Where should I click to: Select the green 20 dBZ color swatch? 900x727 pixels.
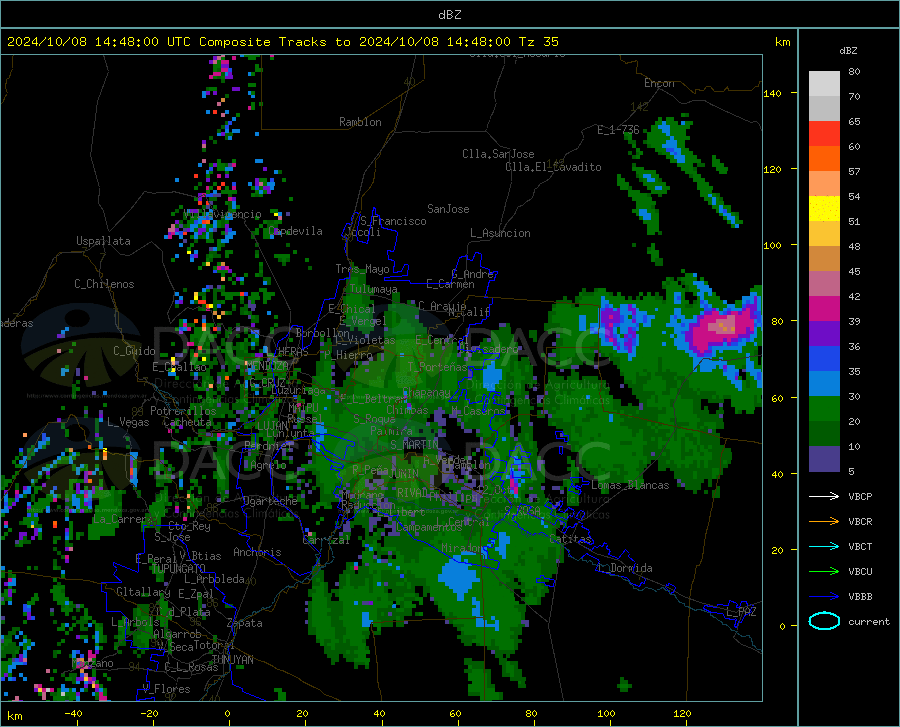tap(824, 409)
